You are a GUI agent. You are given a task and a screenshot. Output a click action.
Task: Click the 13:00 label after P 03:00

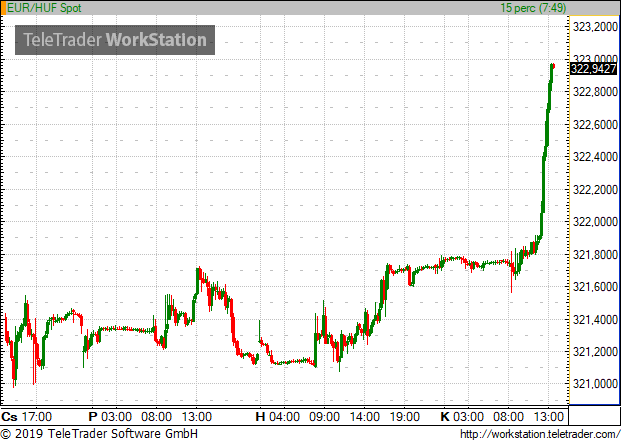click(196, 416)
